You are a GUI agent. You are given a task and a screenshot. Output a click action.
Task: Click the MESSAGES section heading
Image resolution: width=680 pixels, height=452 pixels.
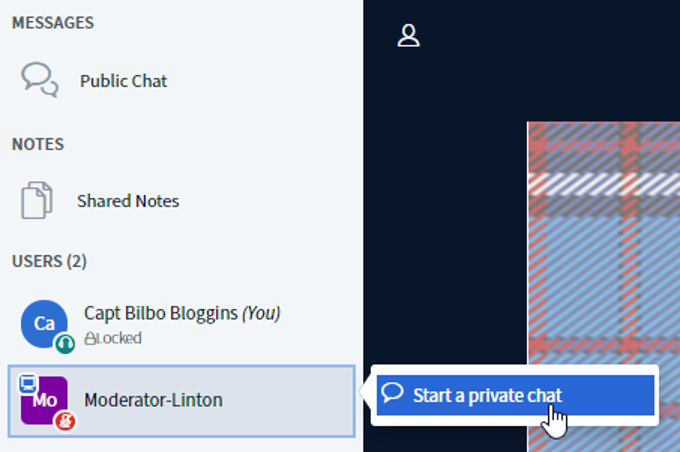coord(52,23)
